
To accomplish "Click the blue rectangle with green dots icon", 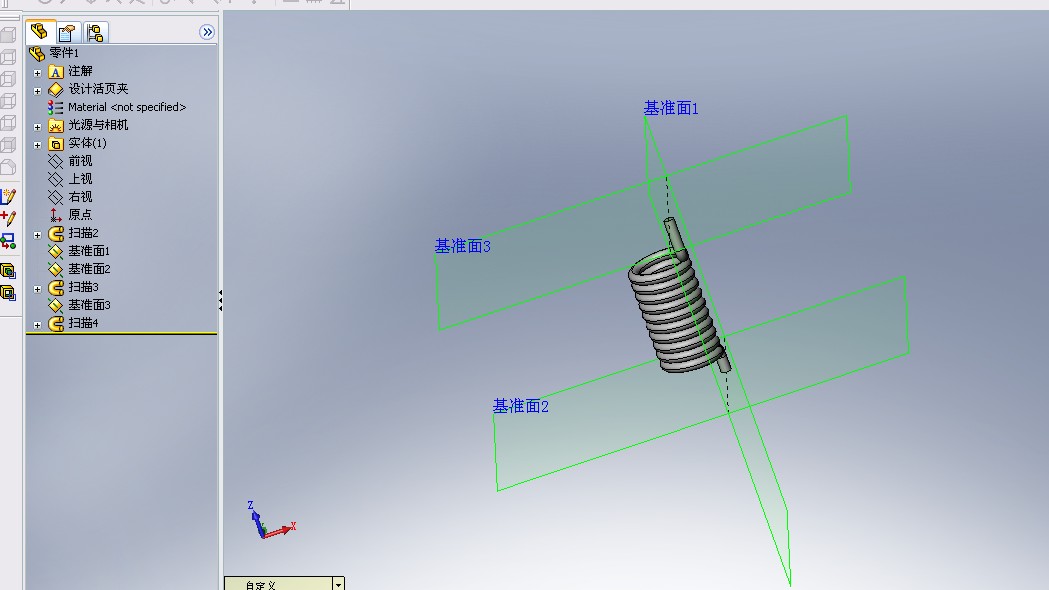I will (9, 241).
